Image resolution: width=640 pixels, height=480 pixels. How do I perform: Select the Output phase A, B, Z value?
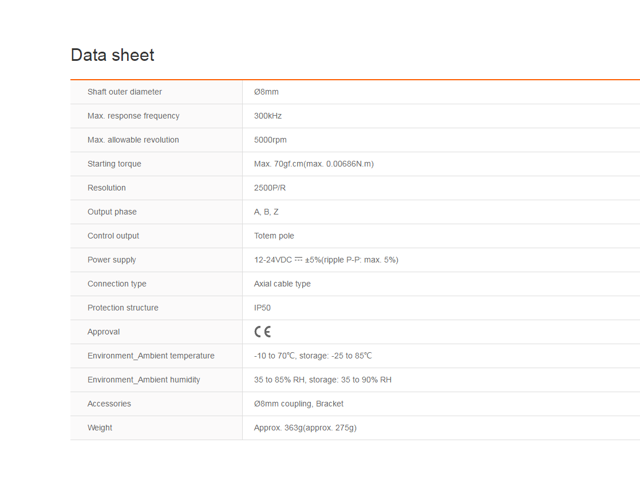point(266,212)
